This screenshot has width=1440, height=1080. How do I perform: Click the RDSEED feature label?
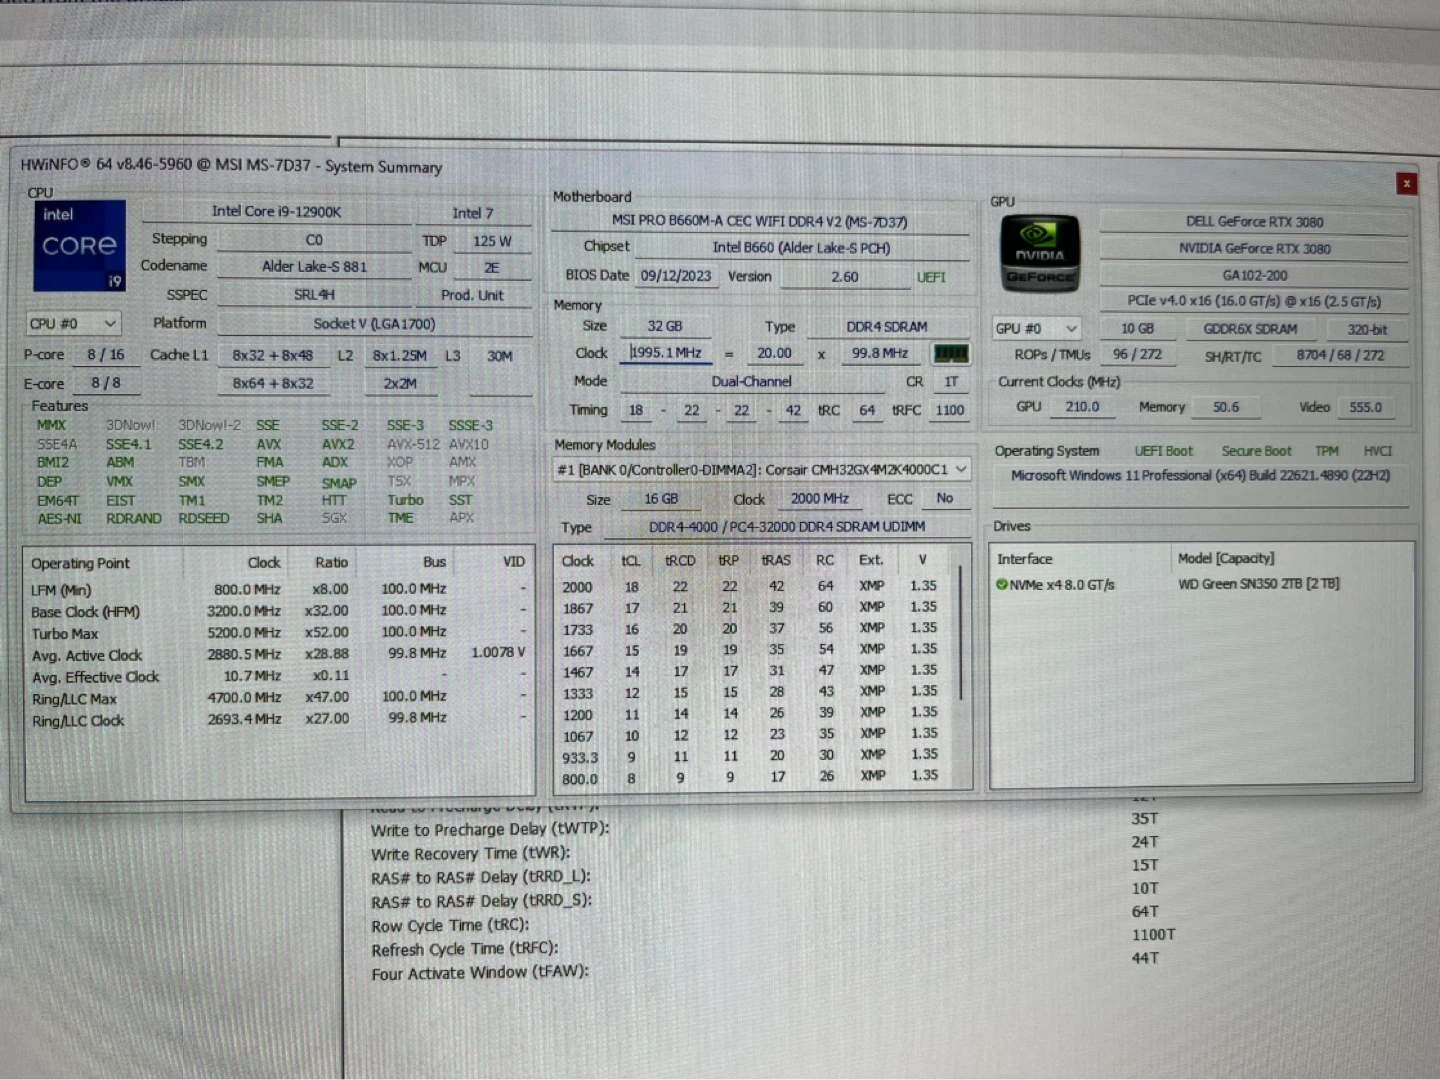click(203, 518)
